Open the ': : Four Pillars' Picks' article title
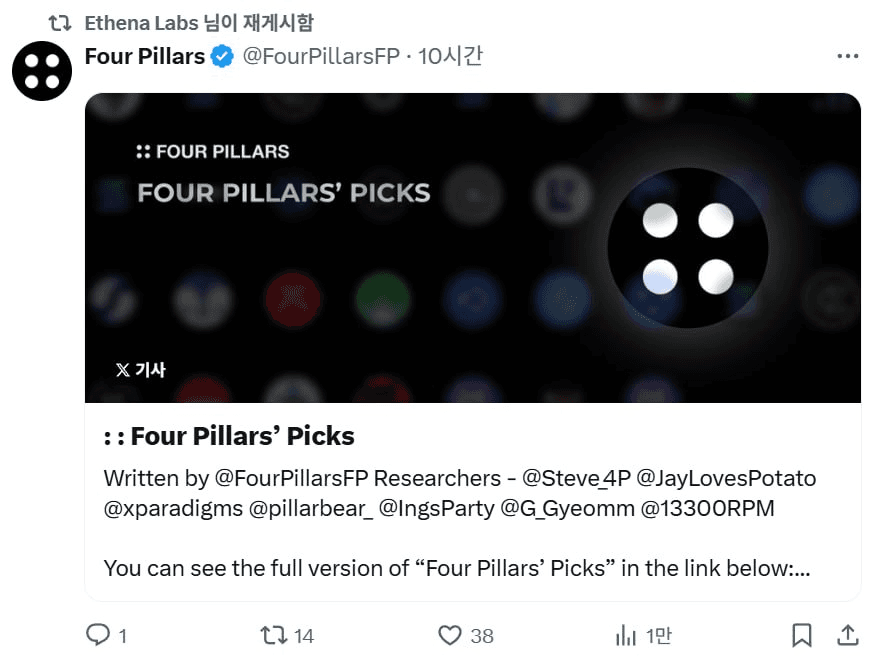This screenshot has height=658, width=874. click(x=229, y=436)
